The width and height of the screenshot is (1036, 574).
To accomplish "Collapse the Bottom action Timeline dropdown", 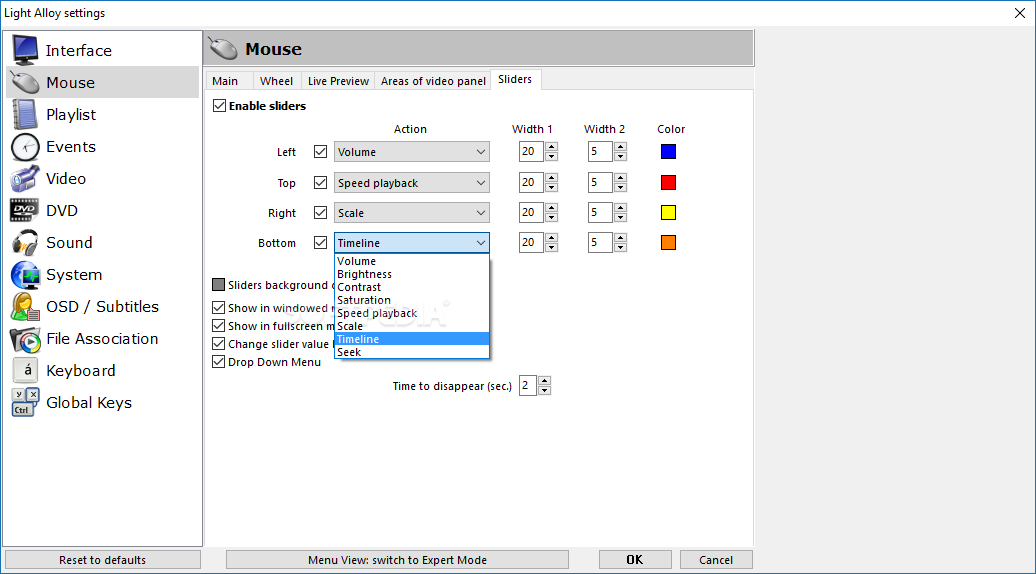I will click(412, 243).
